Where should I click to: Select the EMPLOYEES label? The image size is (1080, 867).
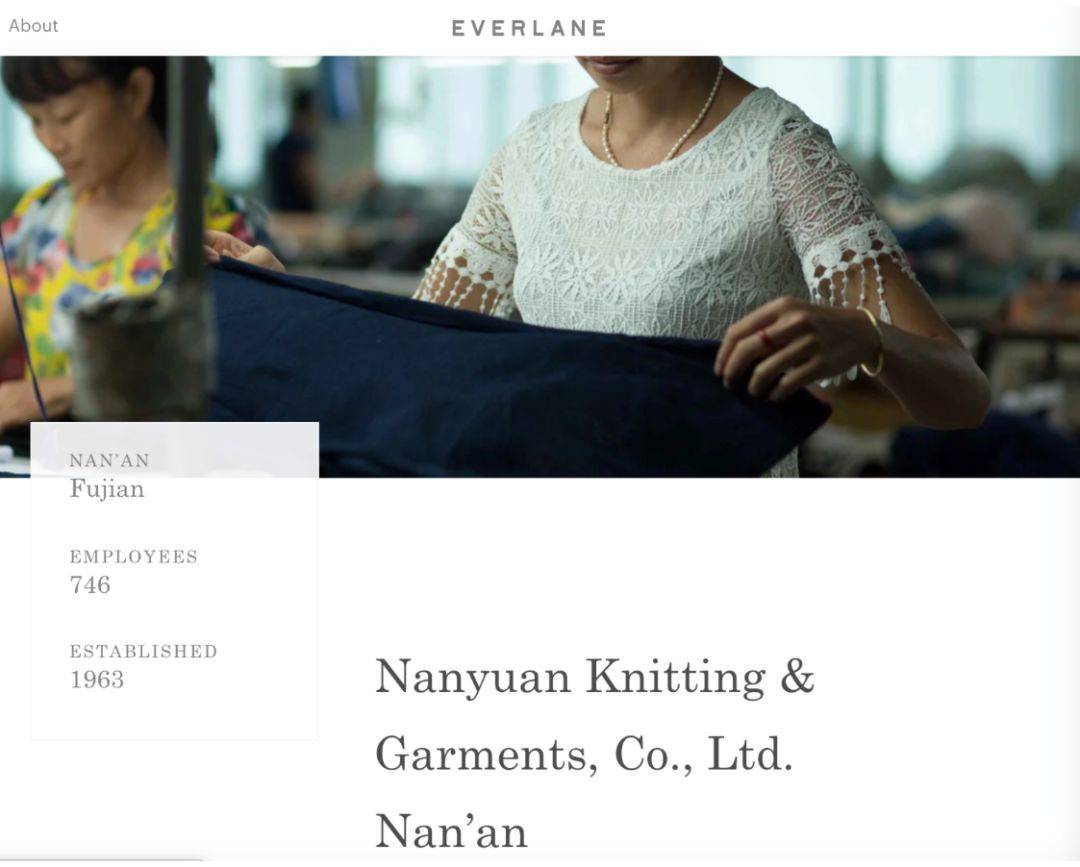[134, 556]
